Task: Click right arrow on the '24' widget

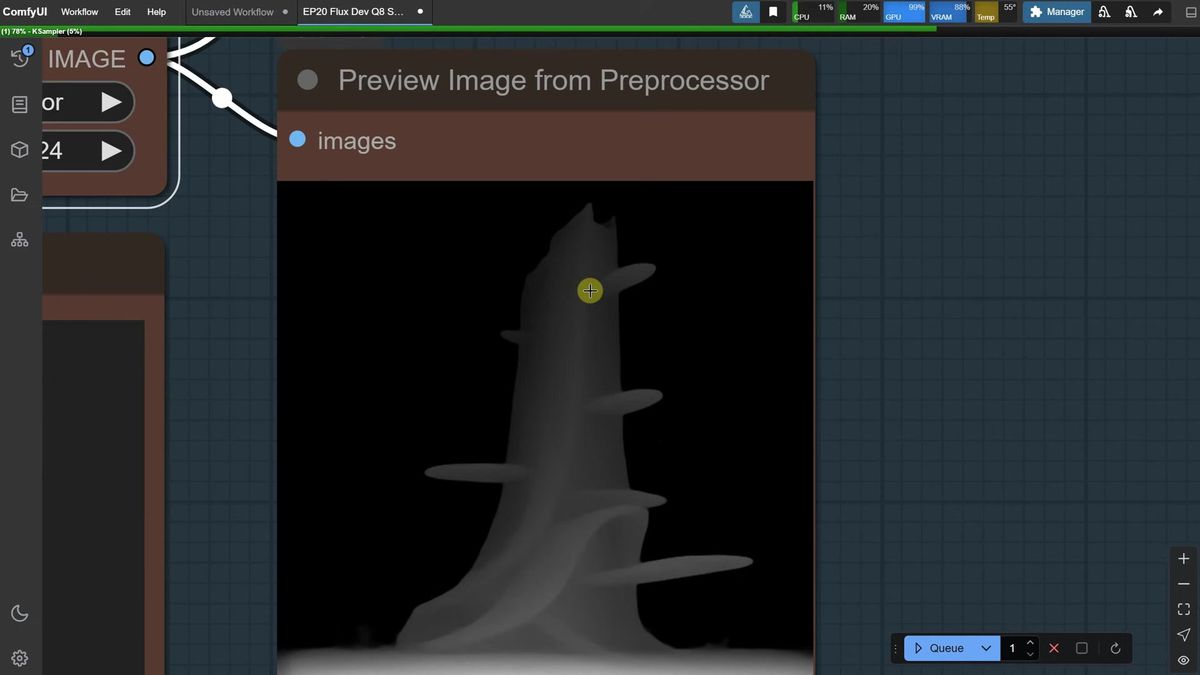Action: [x=111, y=150]
